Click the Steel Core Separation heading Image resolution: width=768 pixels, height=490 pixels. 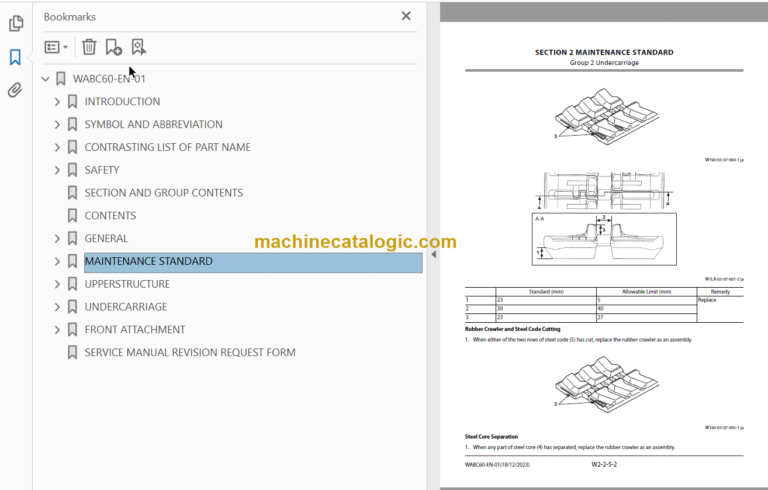click(491, 437)
